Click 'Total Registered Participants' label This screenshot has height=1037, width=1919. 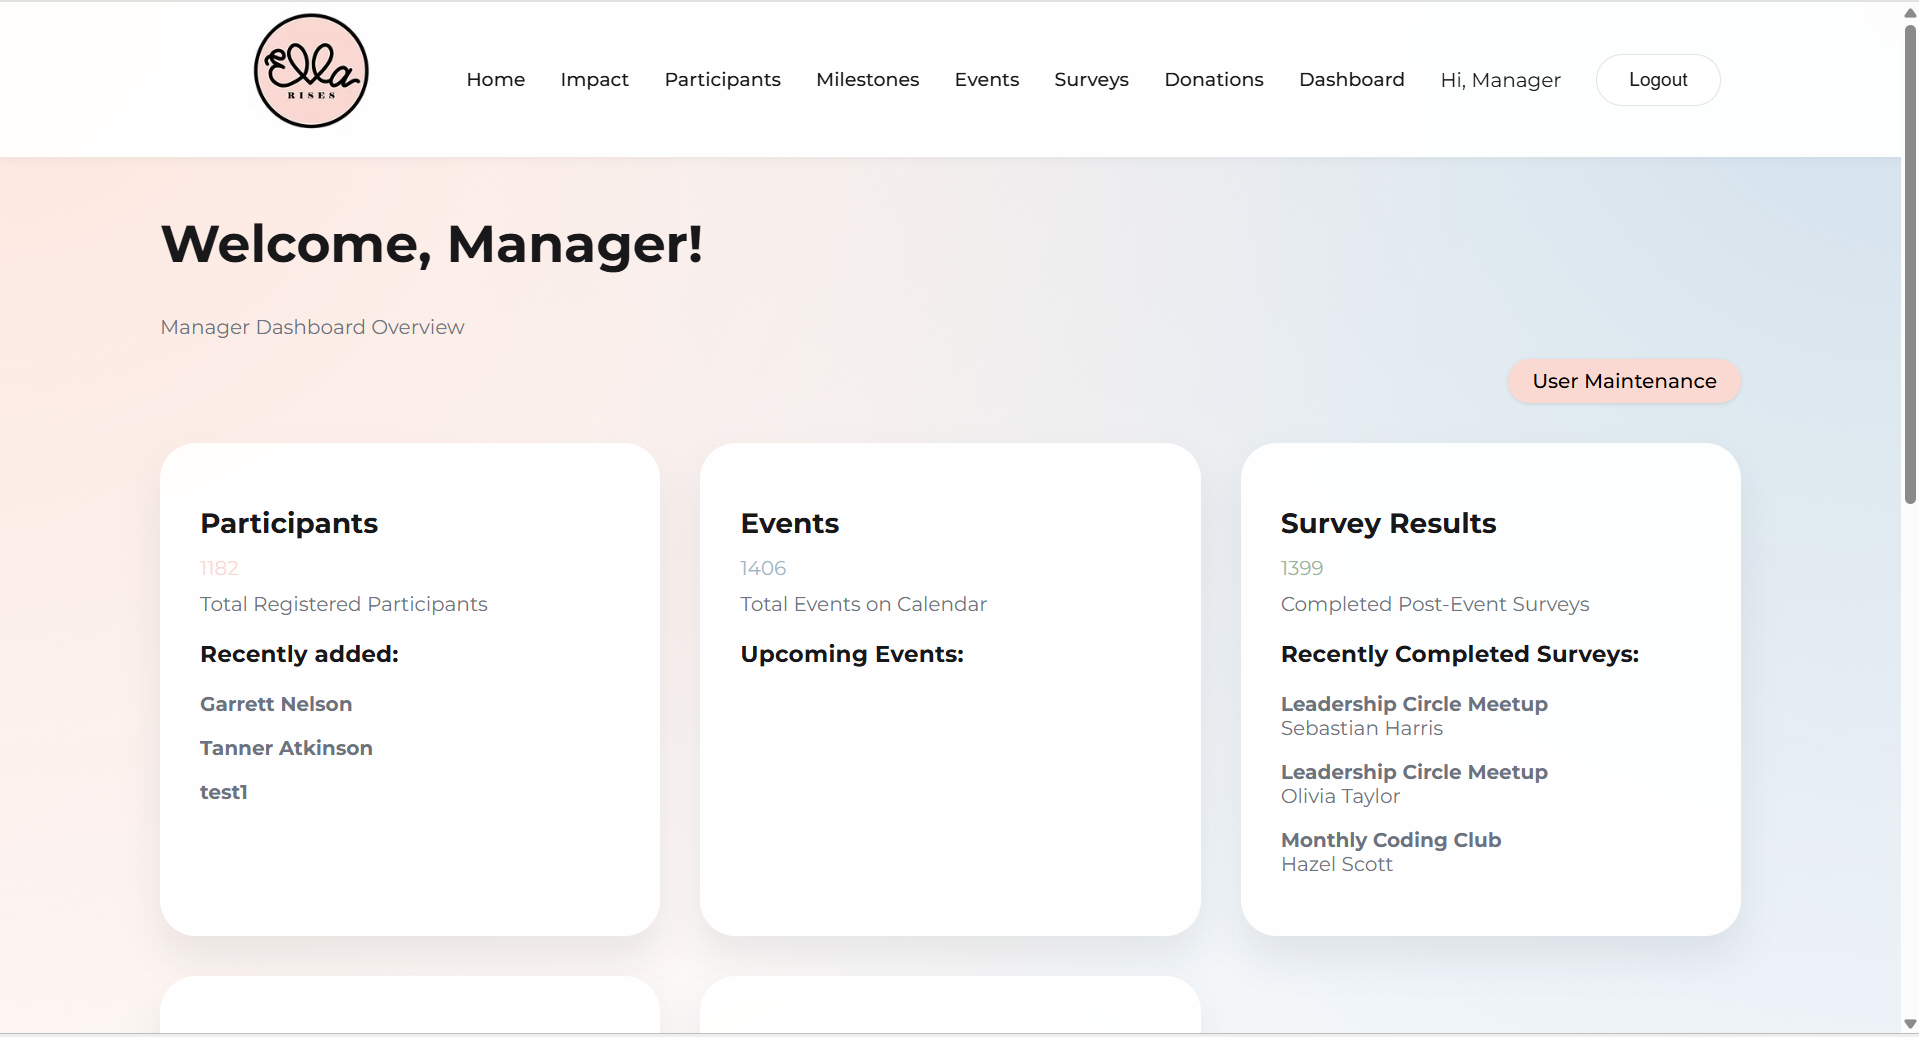pos(344,604)
